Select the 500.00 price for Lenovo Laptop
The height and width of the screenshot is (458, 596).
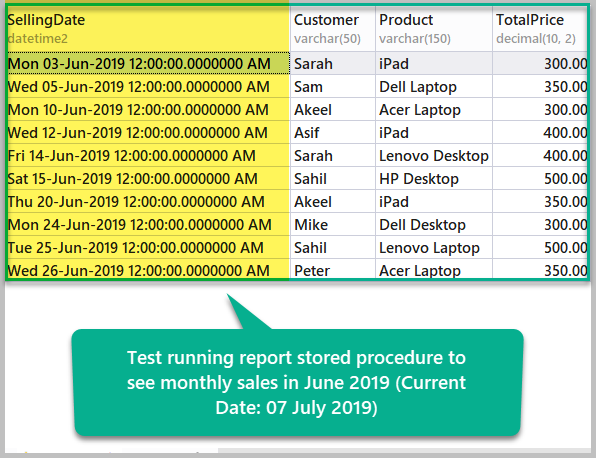(x=540, y=247)
